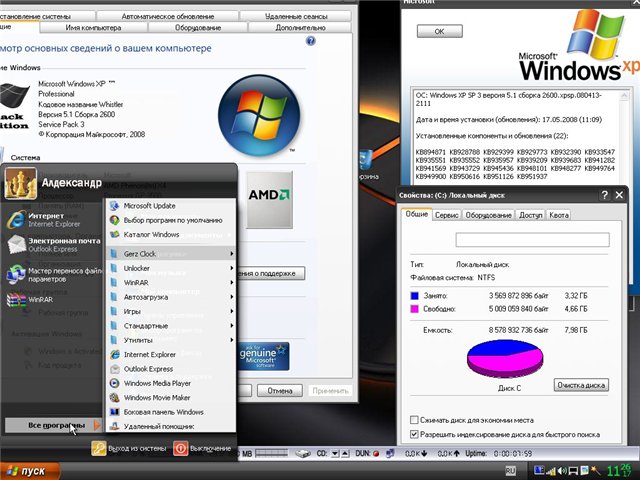Screen dimensions: 640x480
Task: Expand the Unlocker submenu
Action: pyautogui.click(x=171, y=268)
